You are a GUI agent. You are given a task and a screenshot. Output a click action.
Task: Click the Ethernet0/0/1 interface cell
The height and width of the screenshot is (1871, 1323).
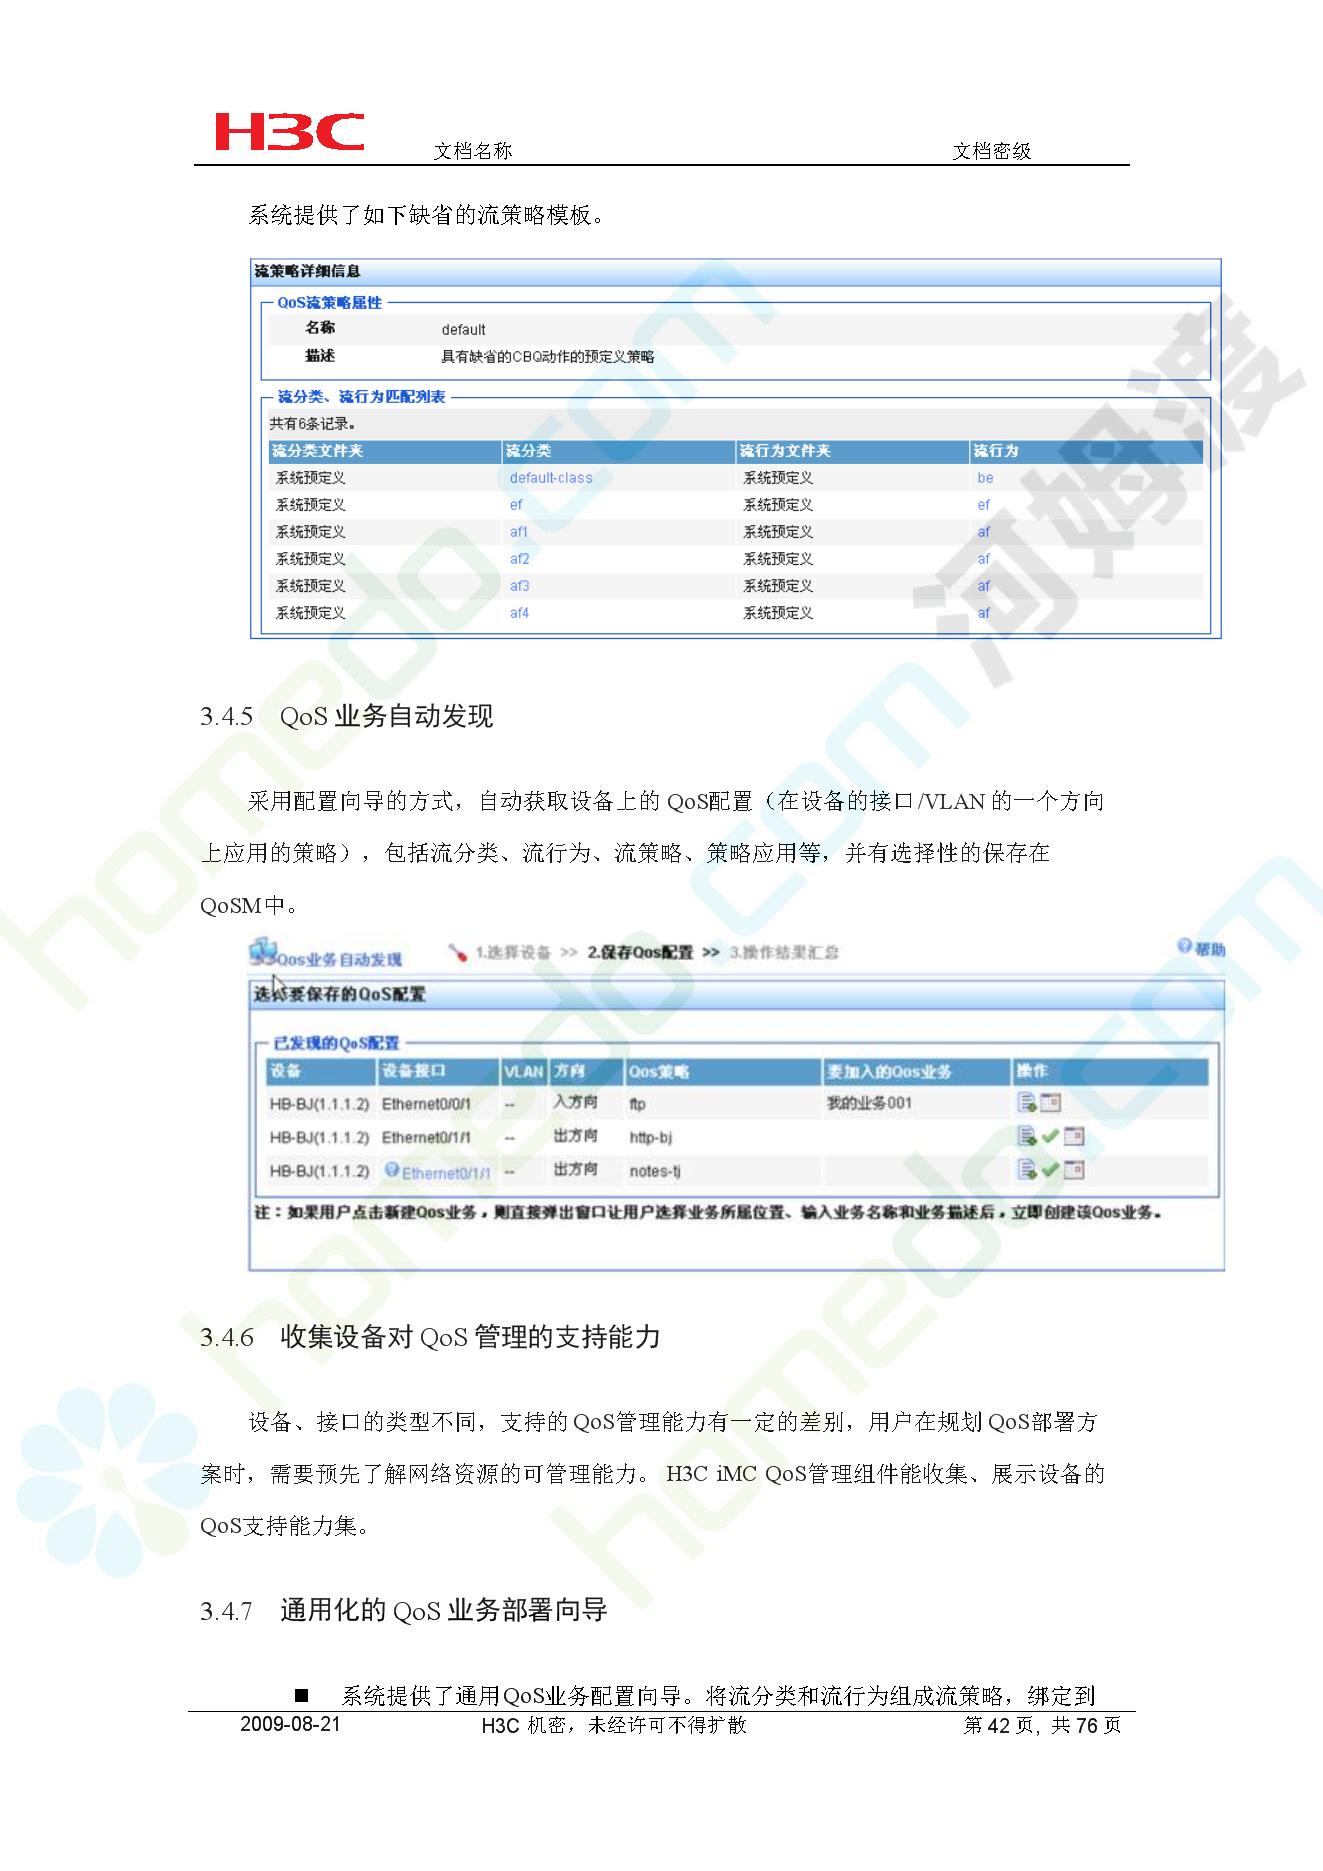pos(426,1104)
